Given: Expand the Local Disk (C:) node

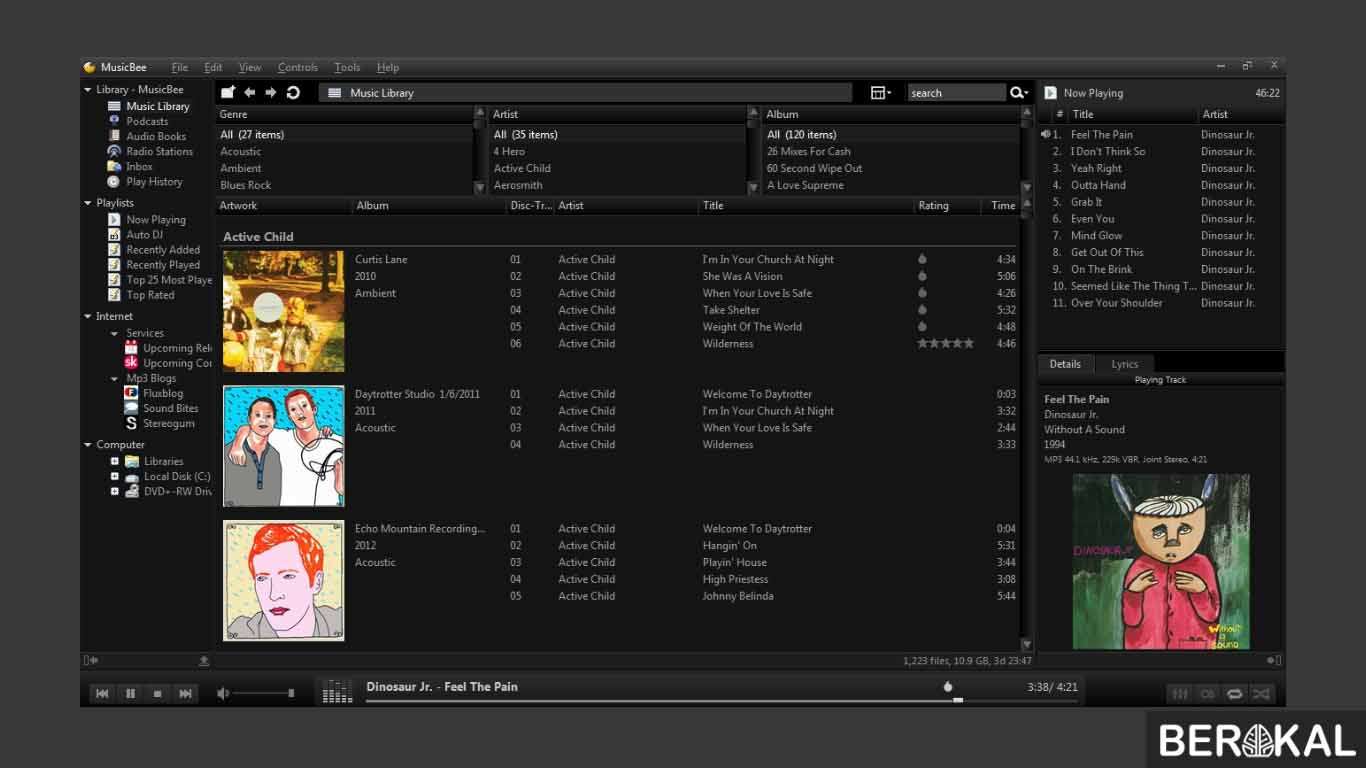Looking at the screenshot, I should [114, 476].
